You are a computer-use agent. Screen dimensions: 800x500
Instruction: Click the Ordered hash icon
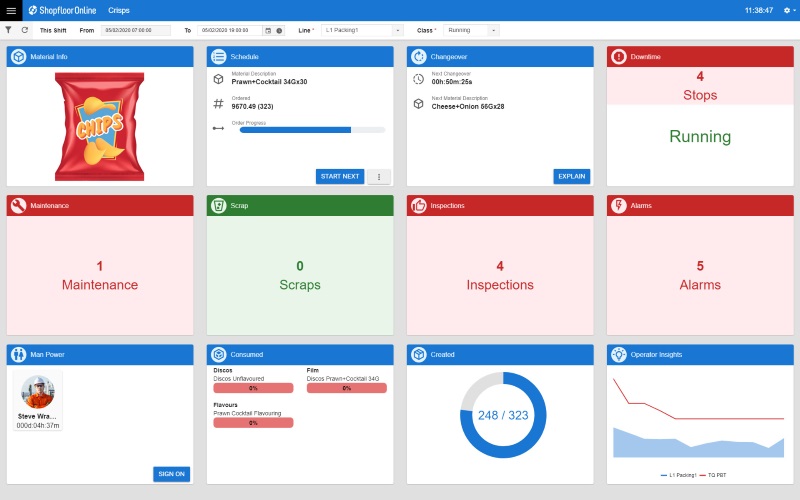click(x=218, y=104)
